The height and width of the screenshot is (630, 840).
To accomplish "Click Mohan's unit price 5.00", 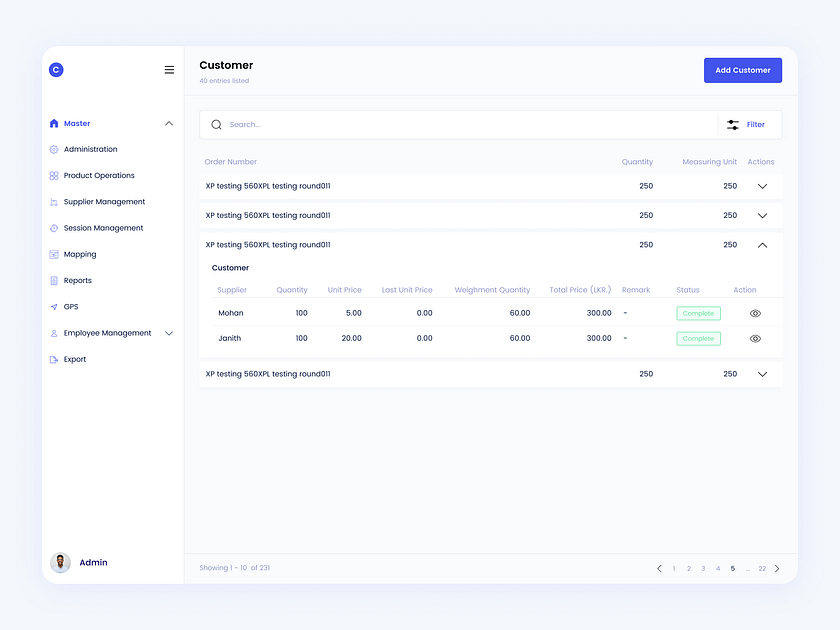I will click(x=354, y=313).
